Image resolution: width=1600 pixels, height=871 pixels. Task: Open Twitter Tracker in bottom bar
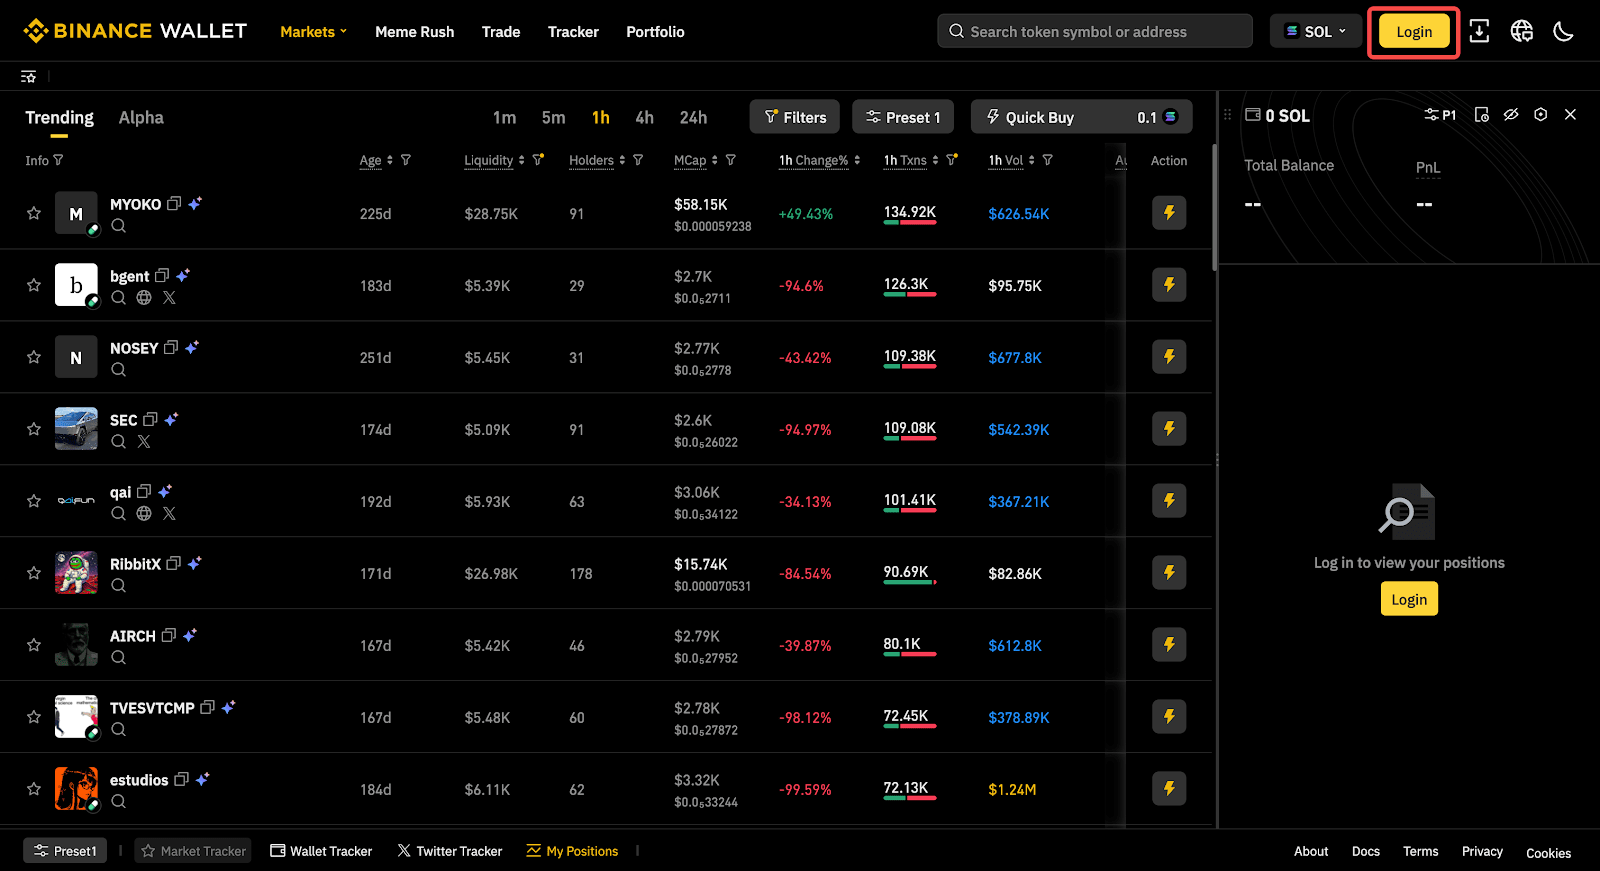pos(450,851)
